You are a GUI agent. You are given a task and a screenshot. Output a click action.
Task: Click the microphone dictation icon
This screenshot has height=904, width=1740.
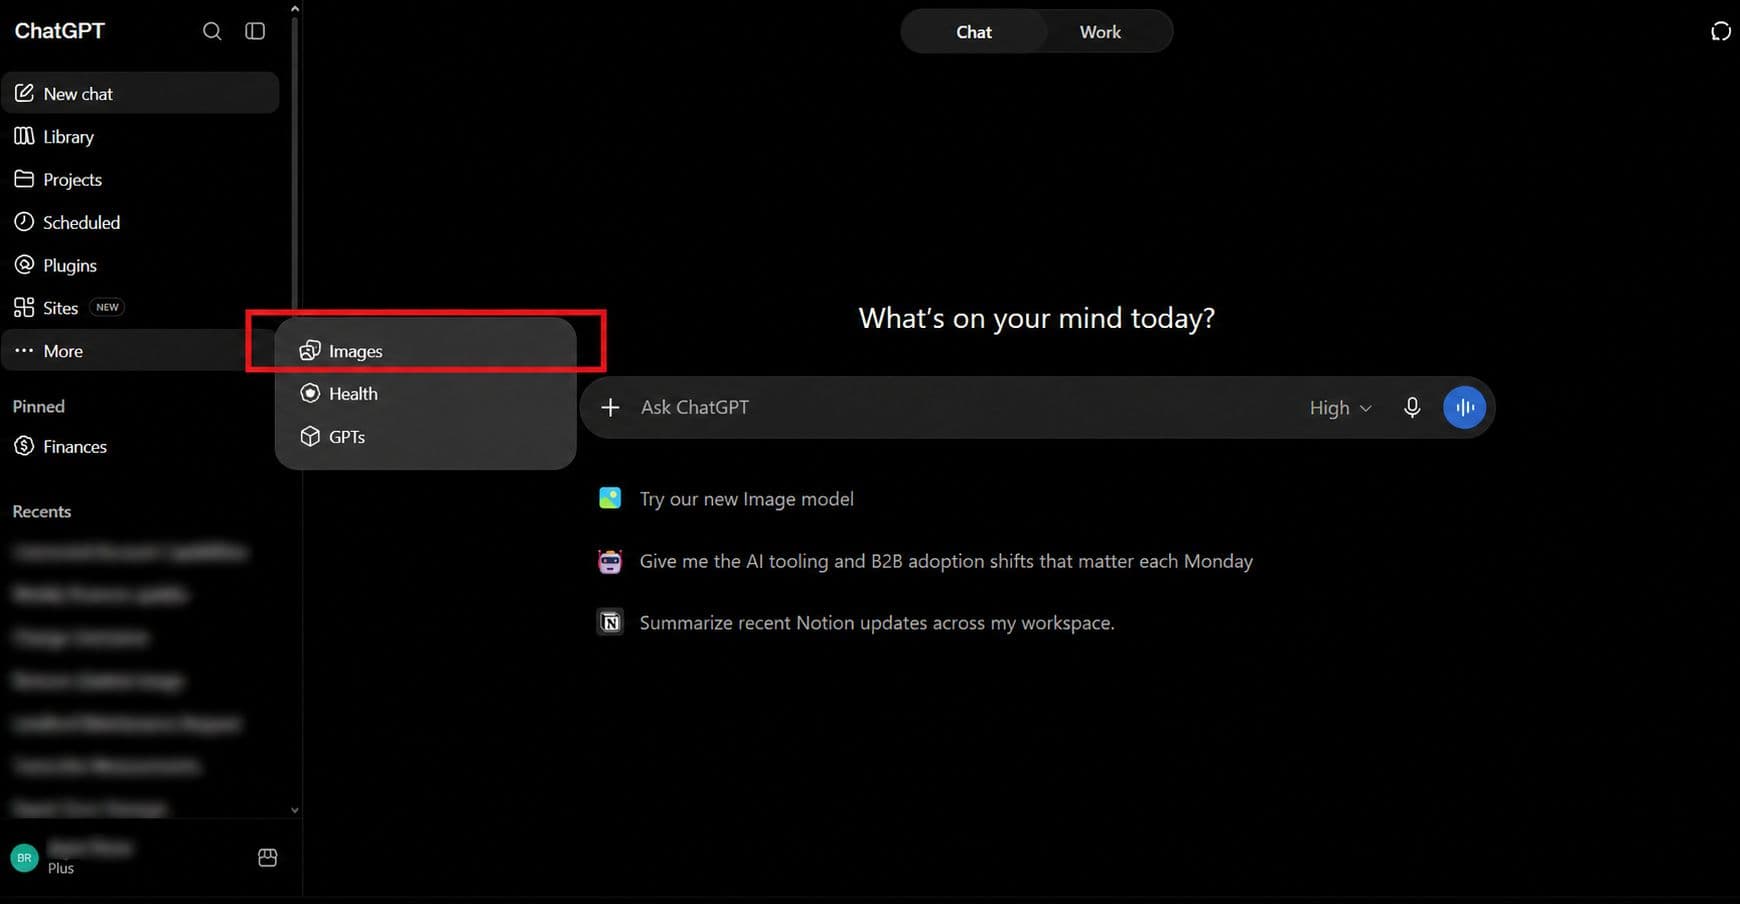pos(1412,407)
